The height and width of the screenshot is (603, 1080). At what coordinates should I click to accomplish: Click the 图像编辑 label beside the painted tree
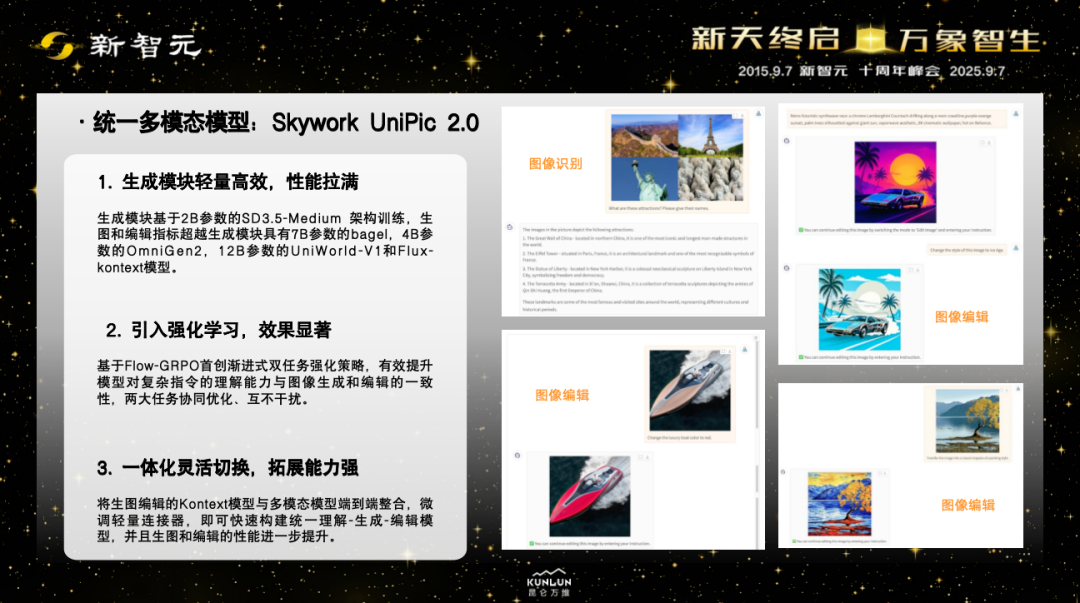tap(968, 505)
